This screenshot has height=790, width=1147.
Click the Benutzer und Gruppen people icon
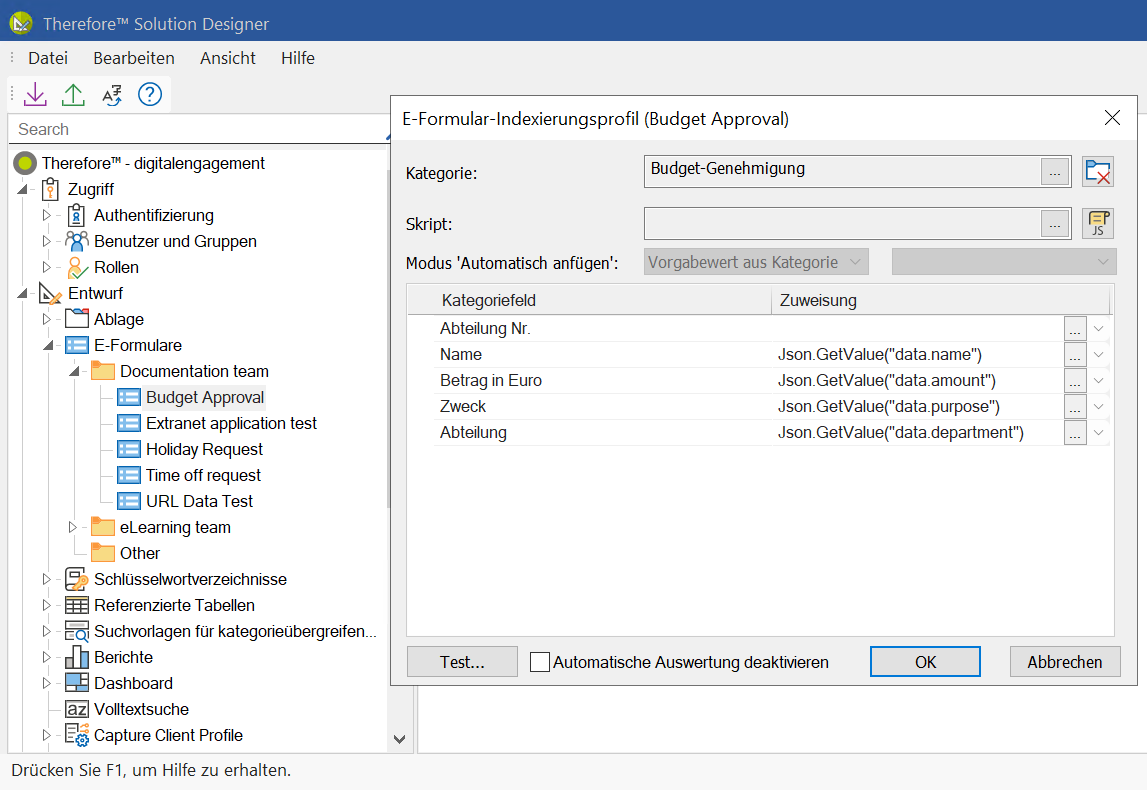click(77, 241)
